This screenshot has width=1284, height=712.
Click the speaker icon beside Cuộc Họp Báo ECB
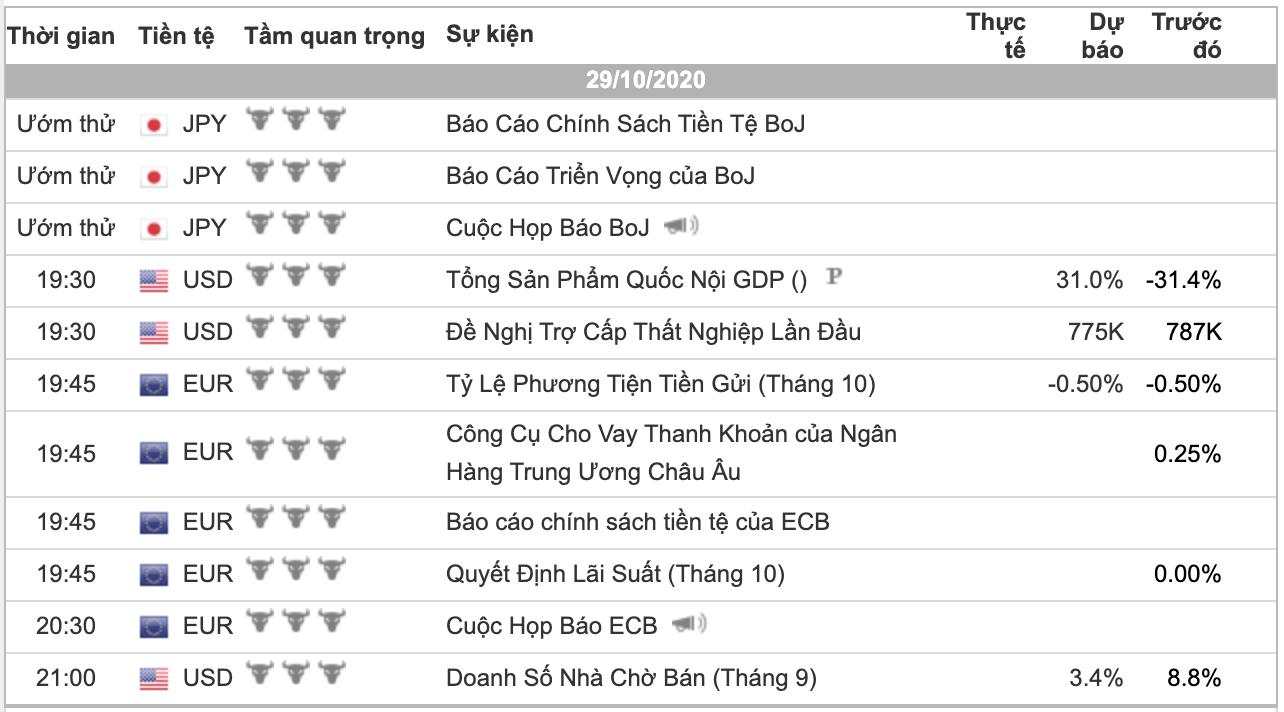point(689,625)
